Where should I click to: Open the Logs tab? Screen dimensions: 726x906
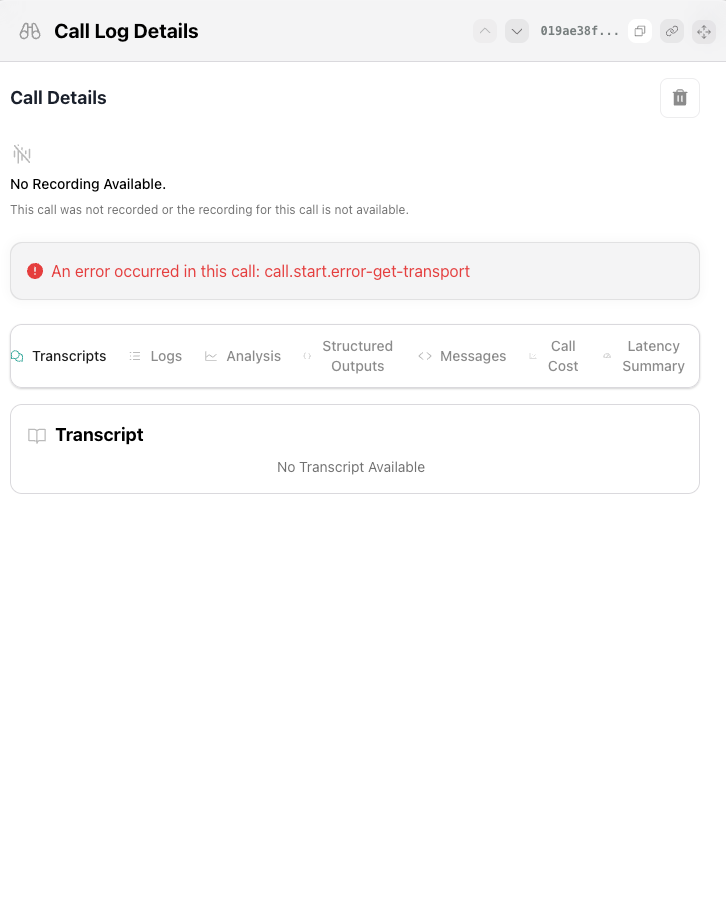[156, 356]
